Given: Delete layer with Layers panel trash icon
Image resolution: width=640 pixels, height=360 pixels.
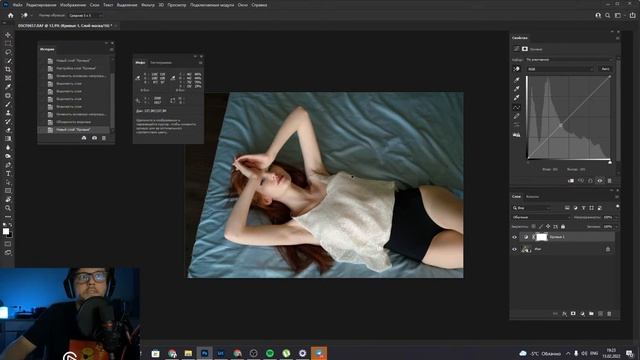Looking at the screenshot, I should tap(609, 313).
